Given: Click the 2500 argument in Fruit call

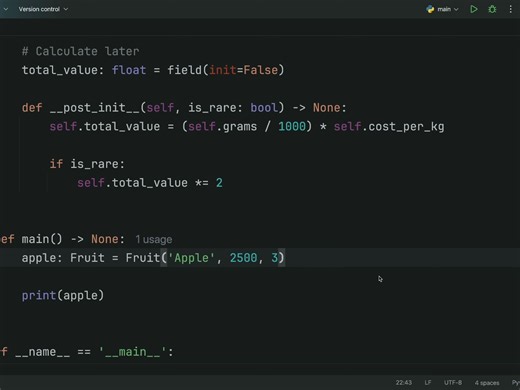Looking at the screenshot, I should tap(243, 258).
